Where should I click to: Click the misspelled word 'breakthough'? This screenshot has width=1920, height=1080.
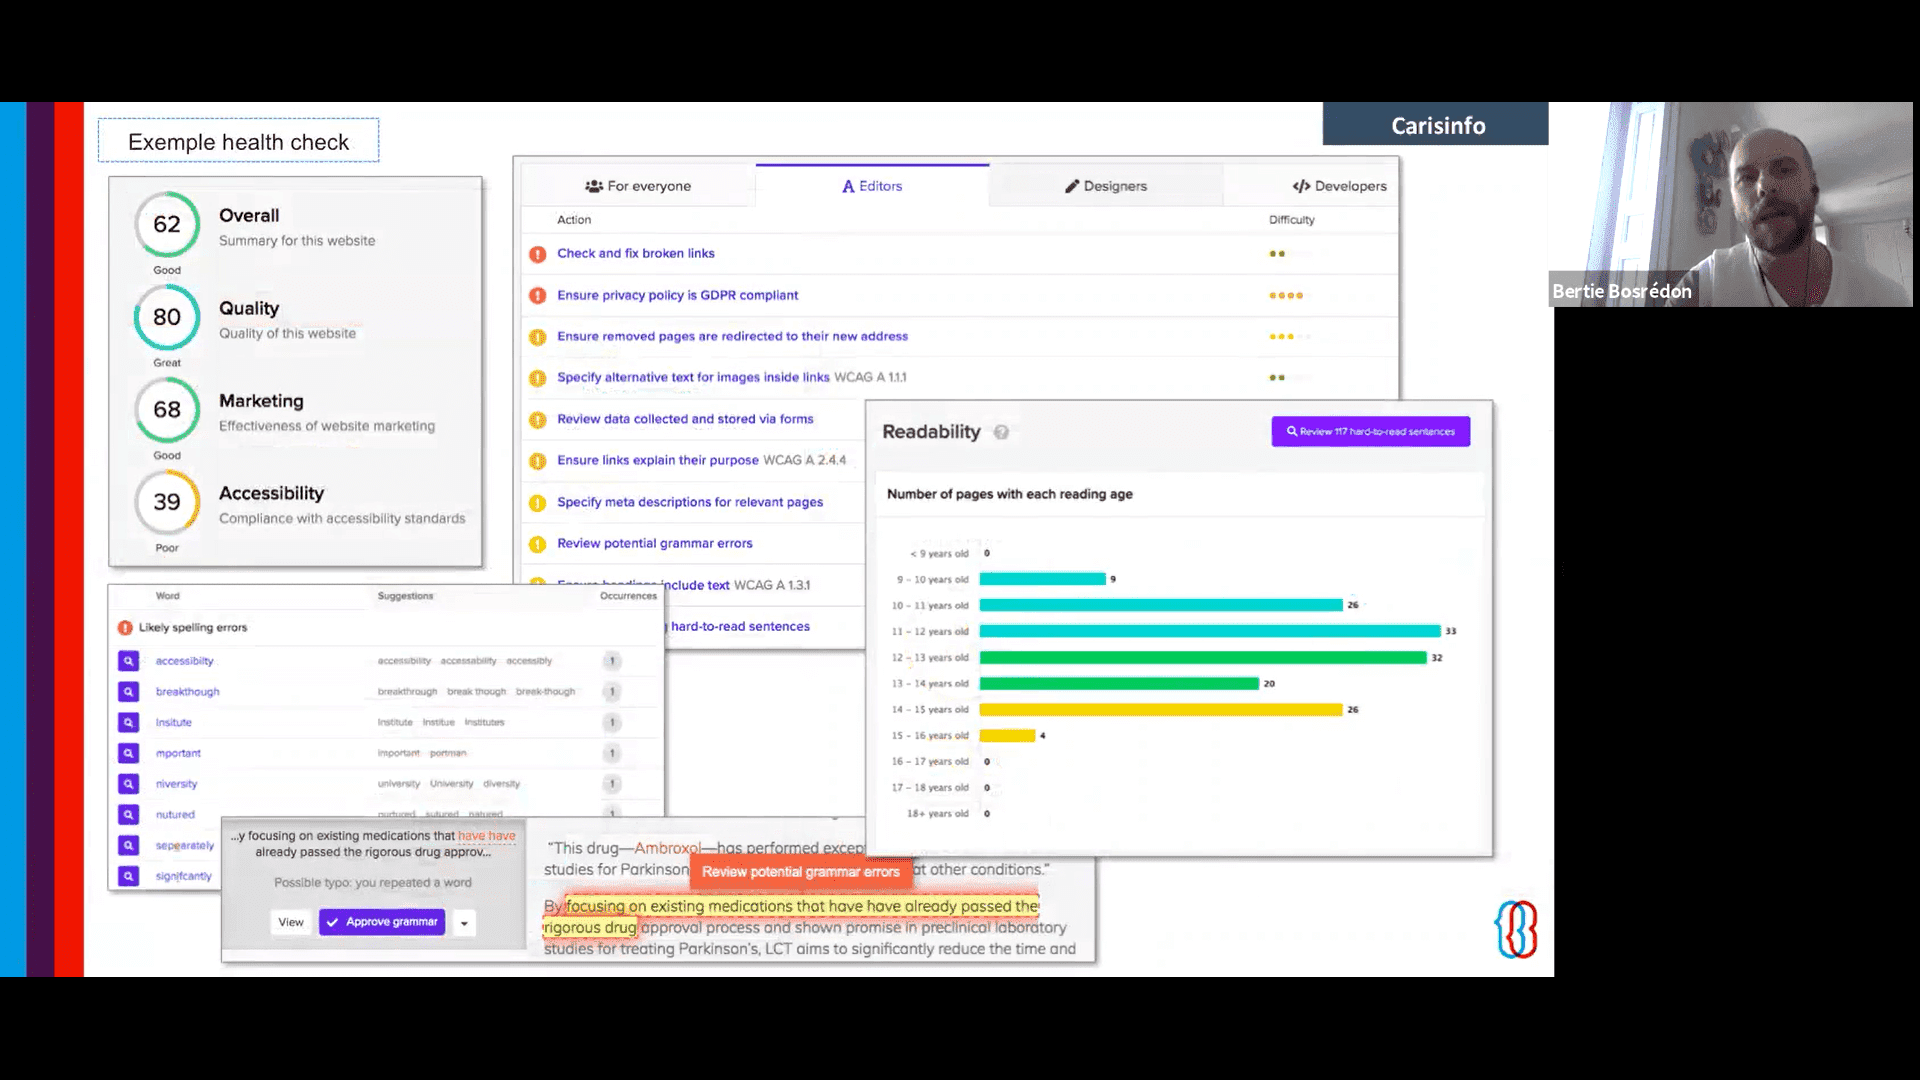(x=187, y=692)
